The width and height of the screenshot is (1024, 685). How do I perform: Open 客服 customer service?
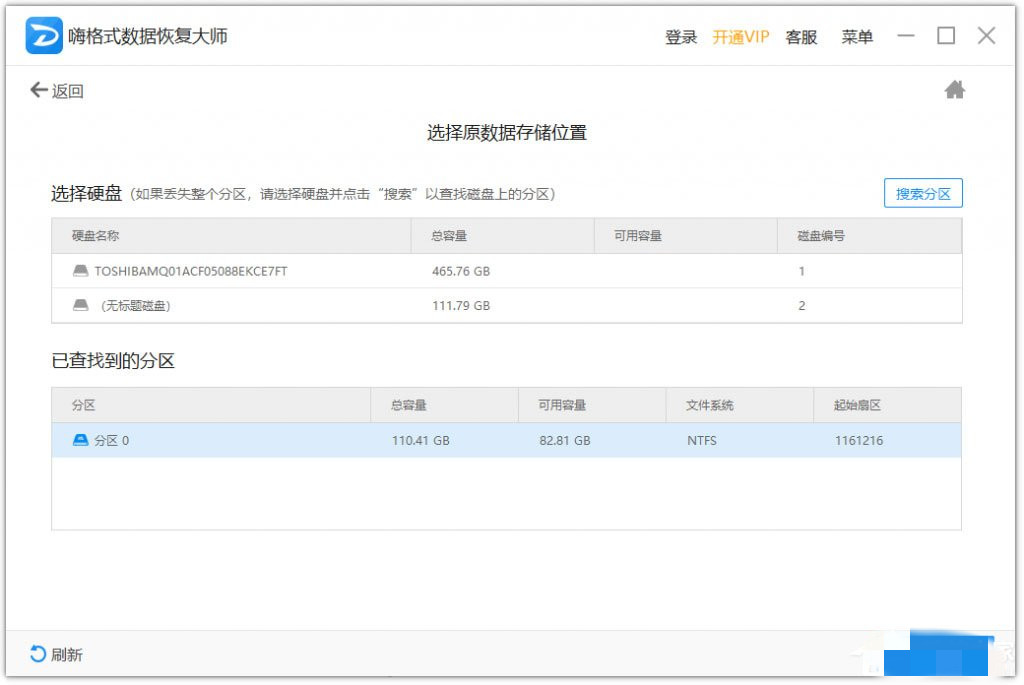coord(801,37)
